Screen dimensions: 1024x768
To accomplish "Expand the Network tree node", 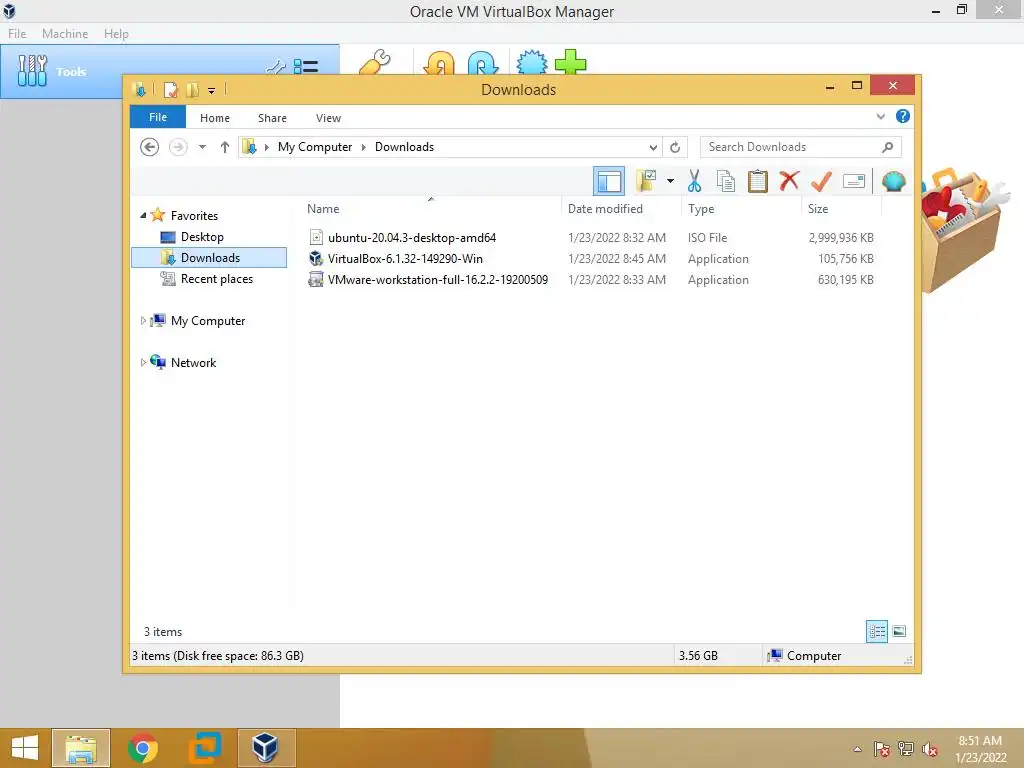I will click(x=143, y=362).
